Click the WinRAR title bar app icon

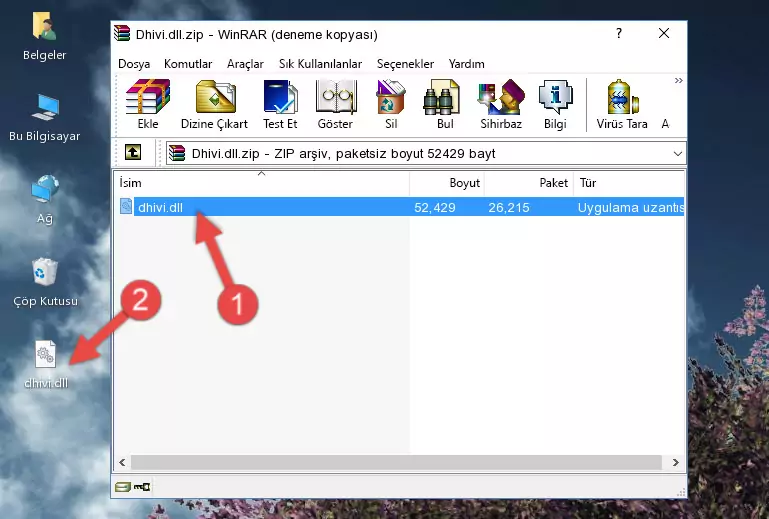click(x=122, y=33)
